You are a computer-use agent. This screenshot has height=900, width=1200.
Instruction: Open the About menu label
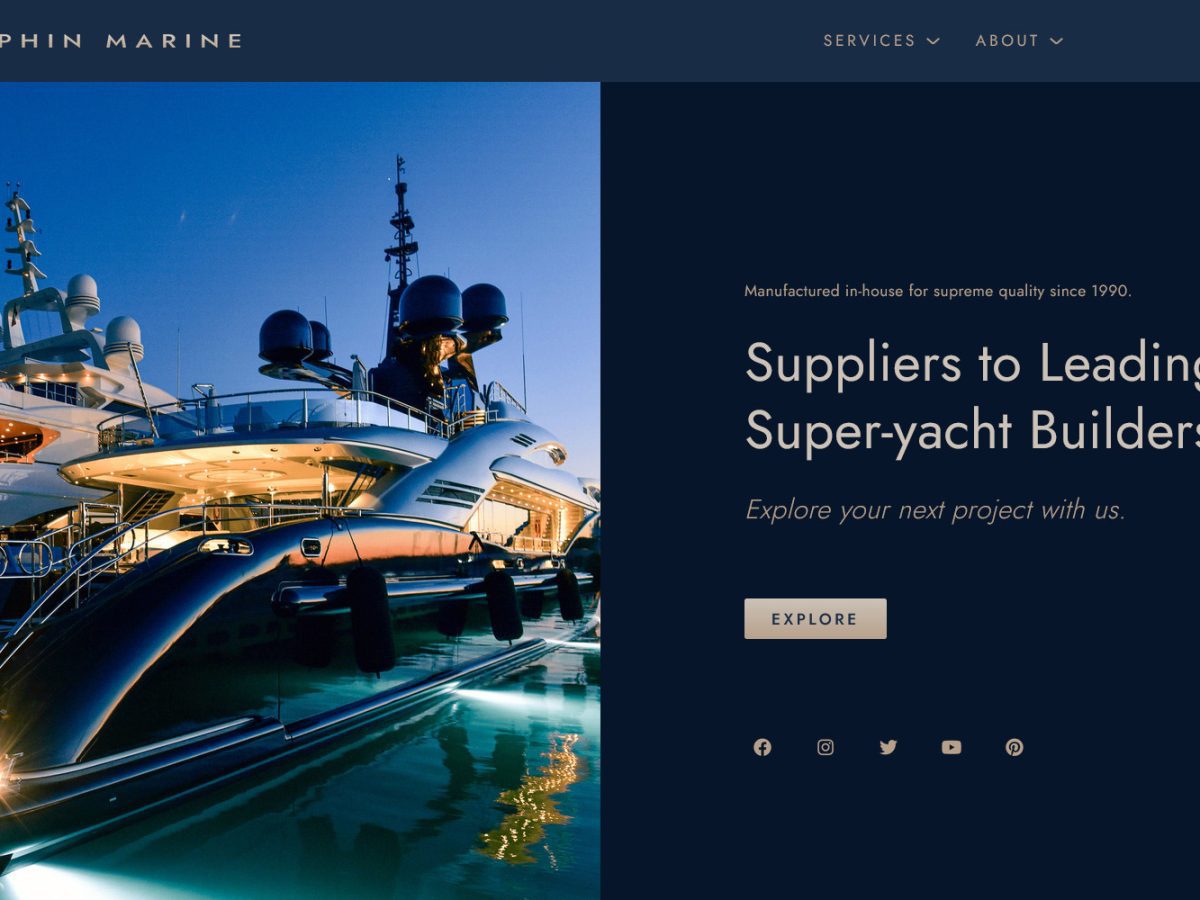tap(1007, 41)
